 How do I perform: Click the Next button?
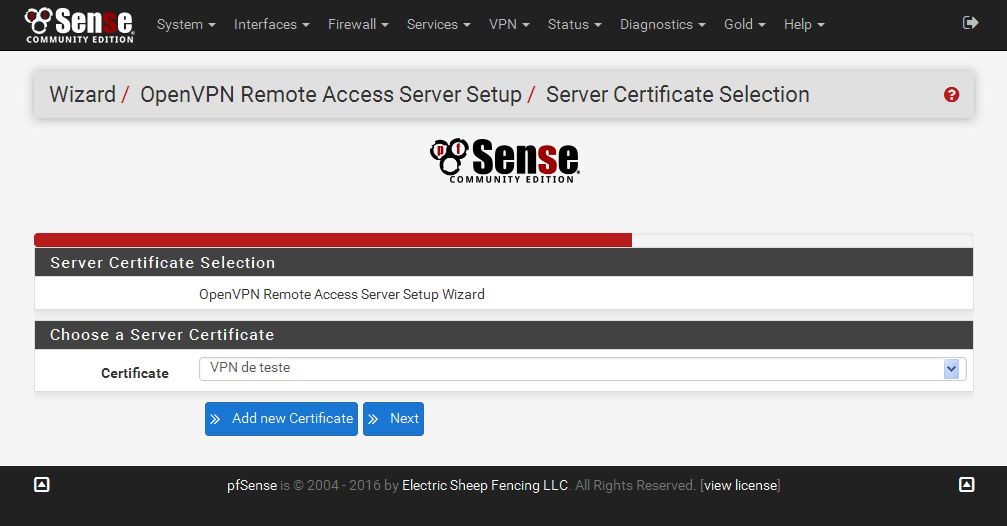click(393, 419)
